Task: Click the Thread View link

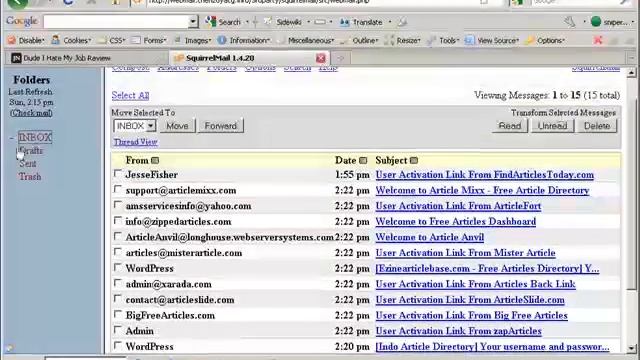Action: [x=136, y=142]
